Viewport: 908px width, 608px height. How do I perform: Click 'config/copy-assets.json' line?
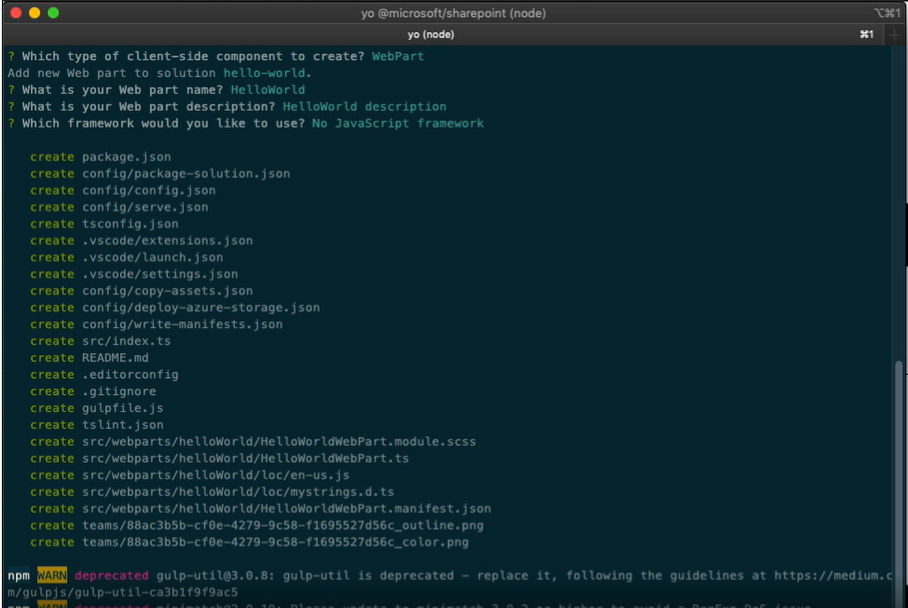[167, 291]
